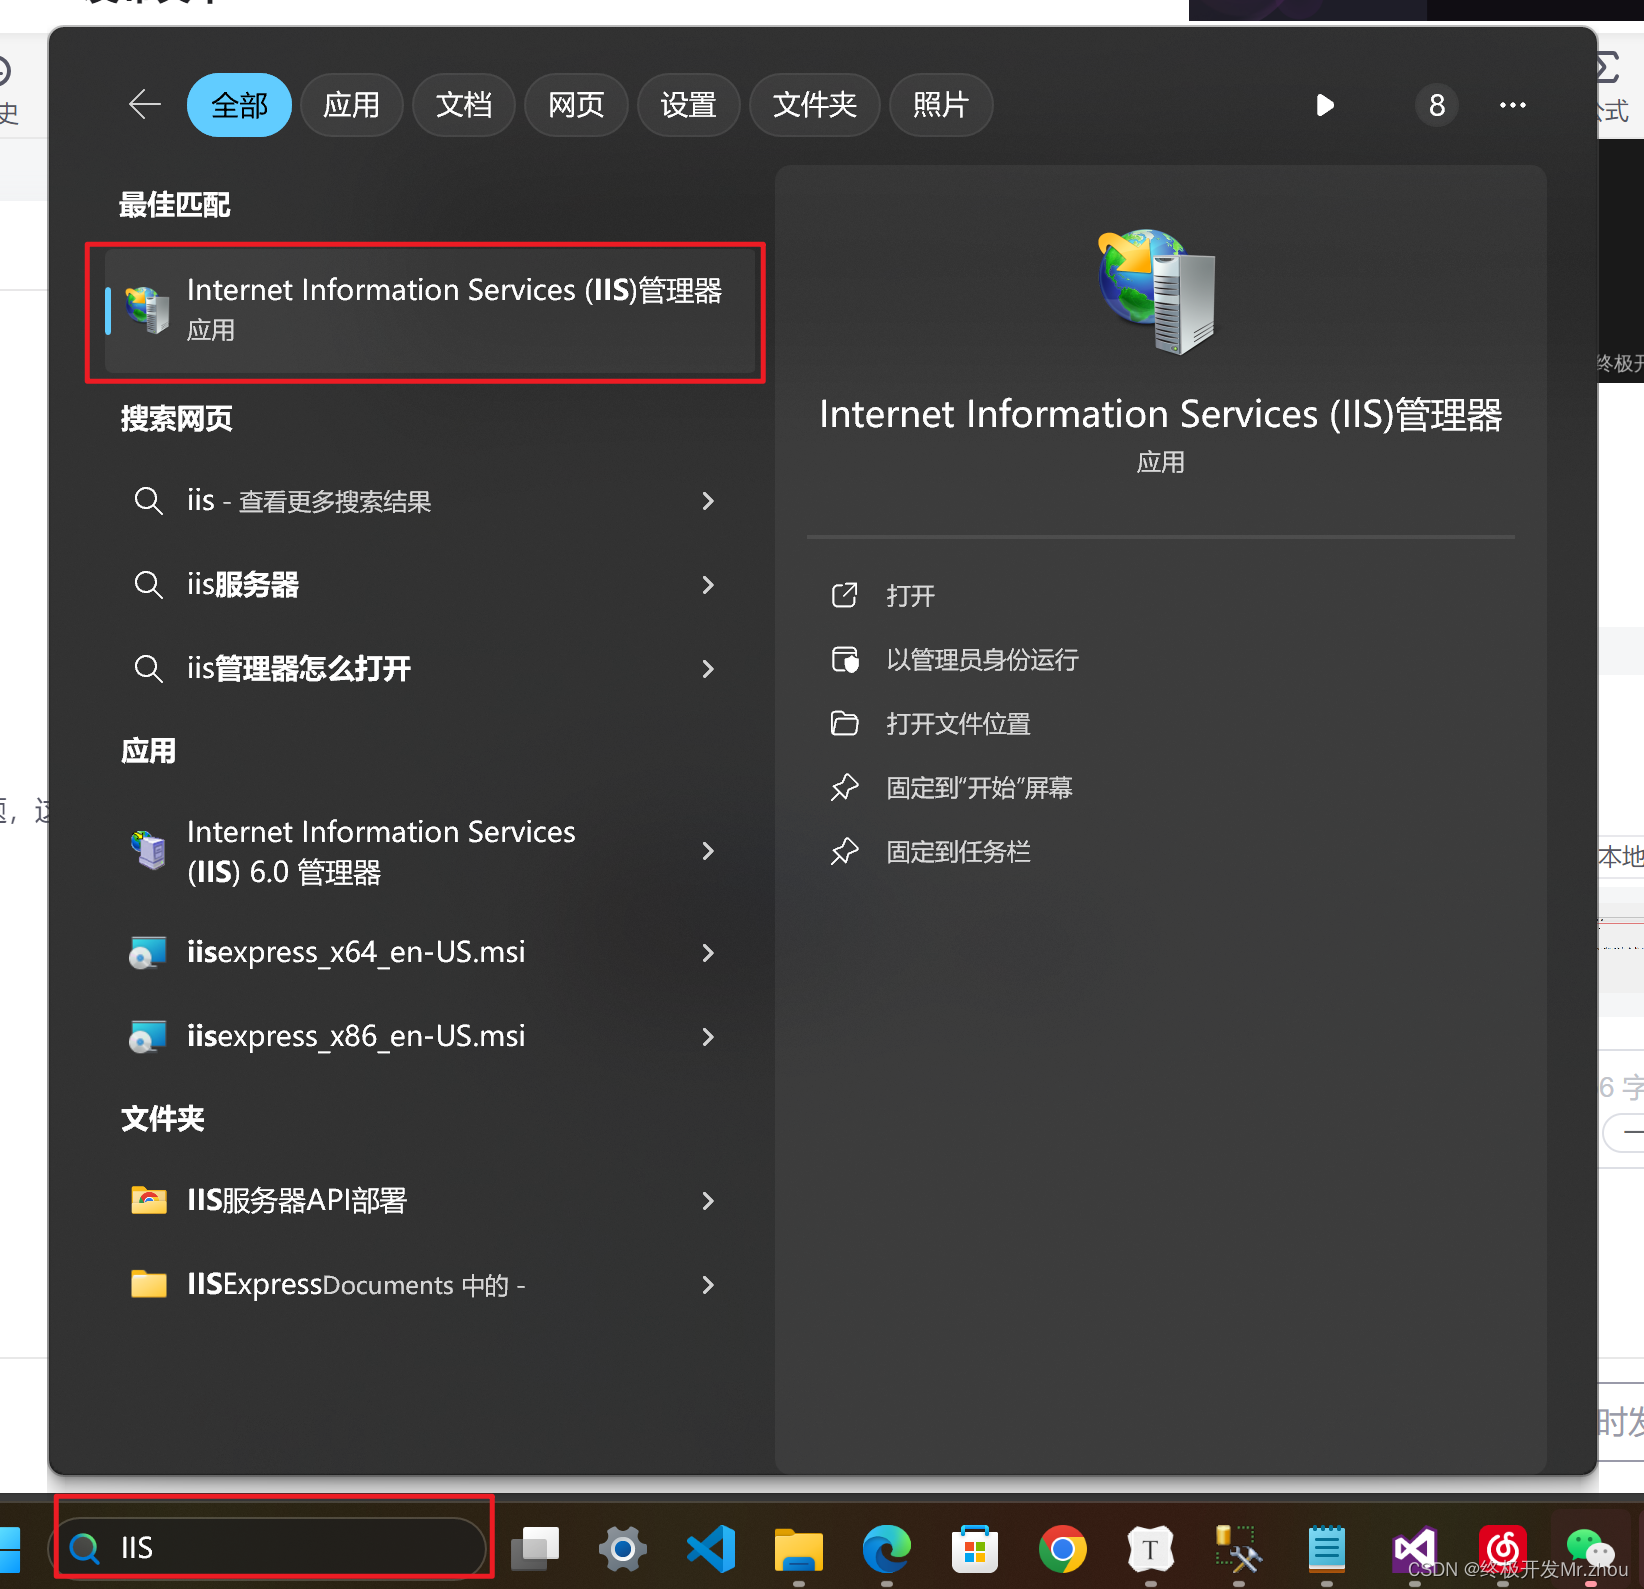Image resolution: width=1644 pixels, height=1589 pixels.
Task: Expand the IIS 6.0 管理器 result chevron
Action: pos(708,851)
